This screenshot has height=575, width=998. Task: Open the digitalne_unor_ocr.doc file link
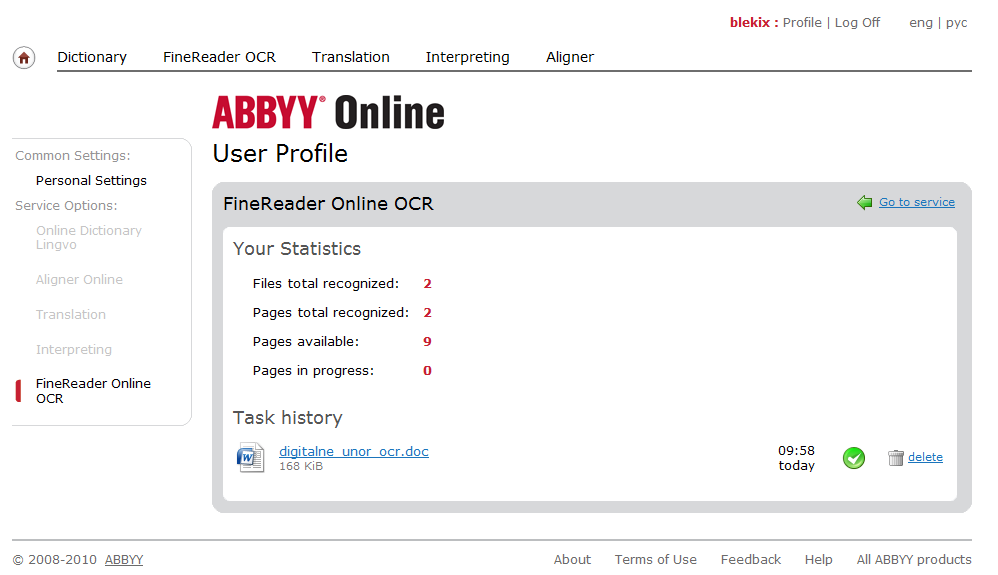click(354, 451)
